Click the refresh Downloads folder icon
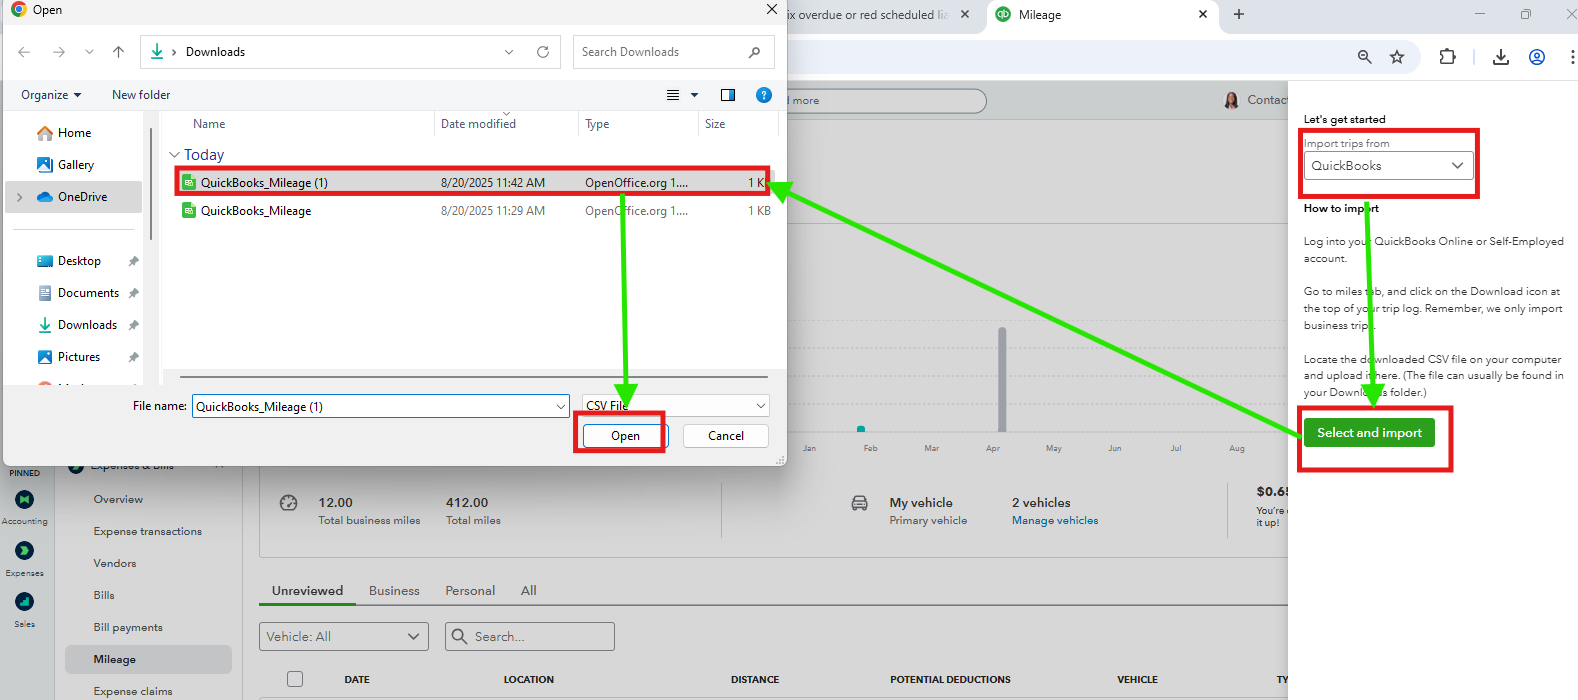The height and width of the screenshot is (700, 1578). click(x=543, y=52)
